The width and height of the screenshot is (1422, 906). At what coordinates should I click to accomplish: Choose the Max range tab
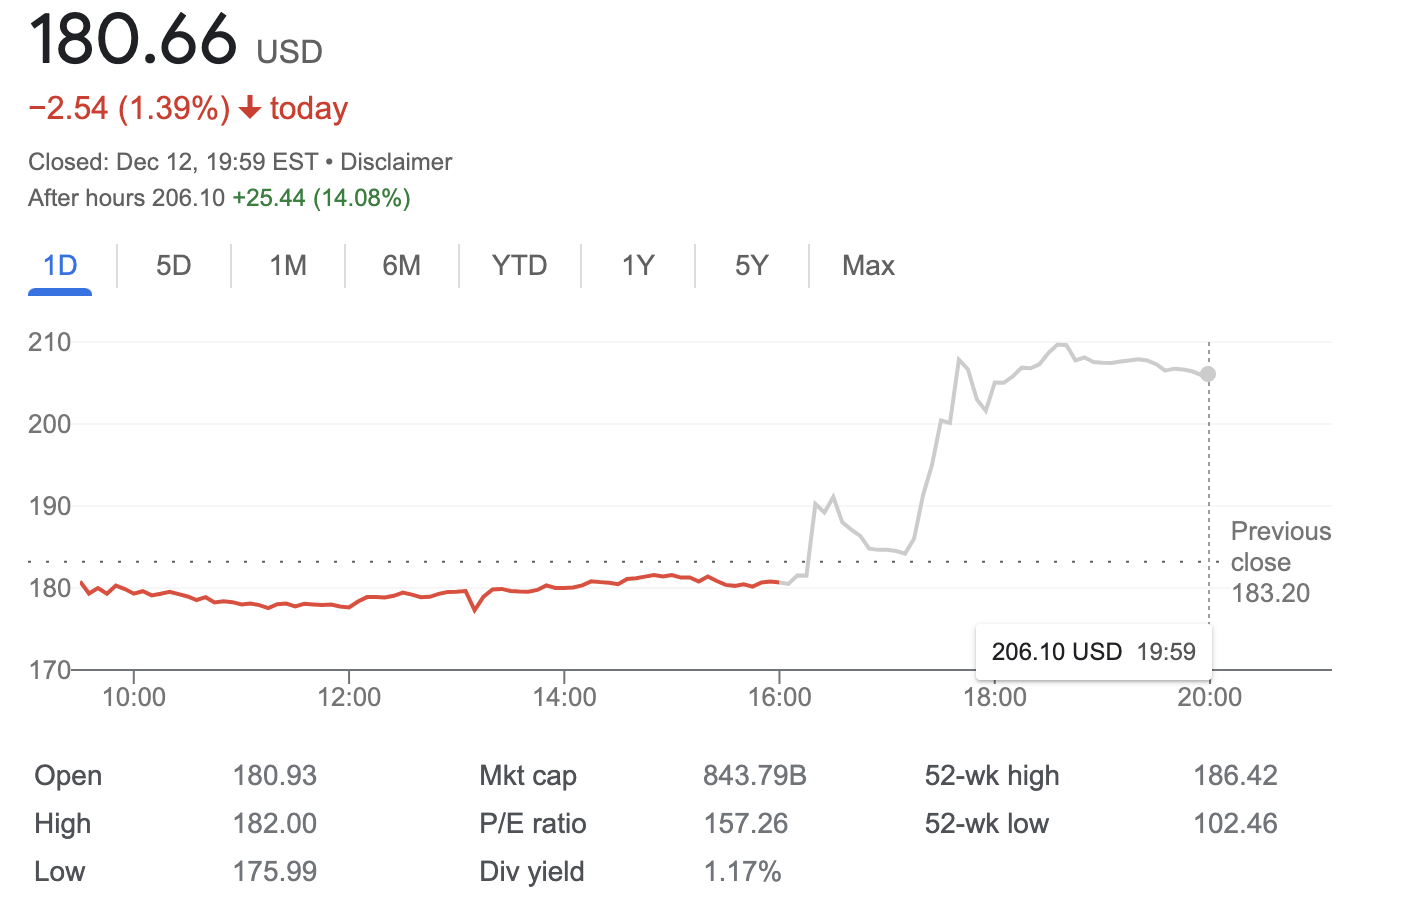click(x=868, y=266)
